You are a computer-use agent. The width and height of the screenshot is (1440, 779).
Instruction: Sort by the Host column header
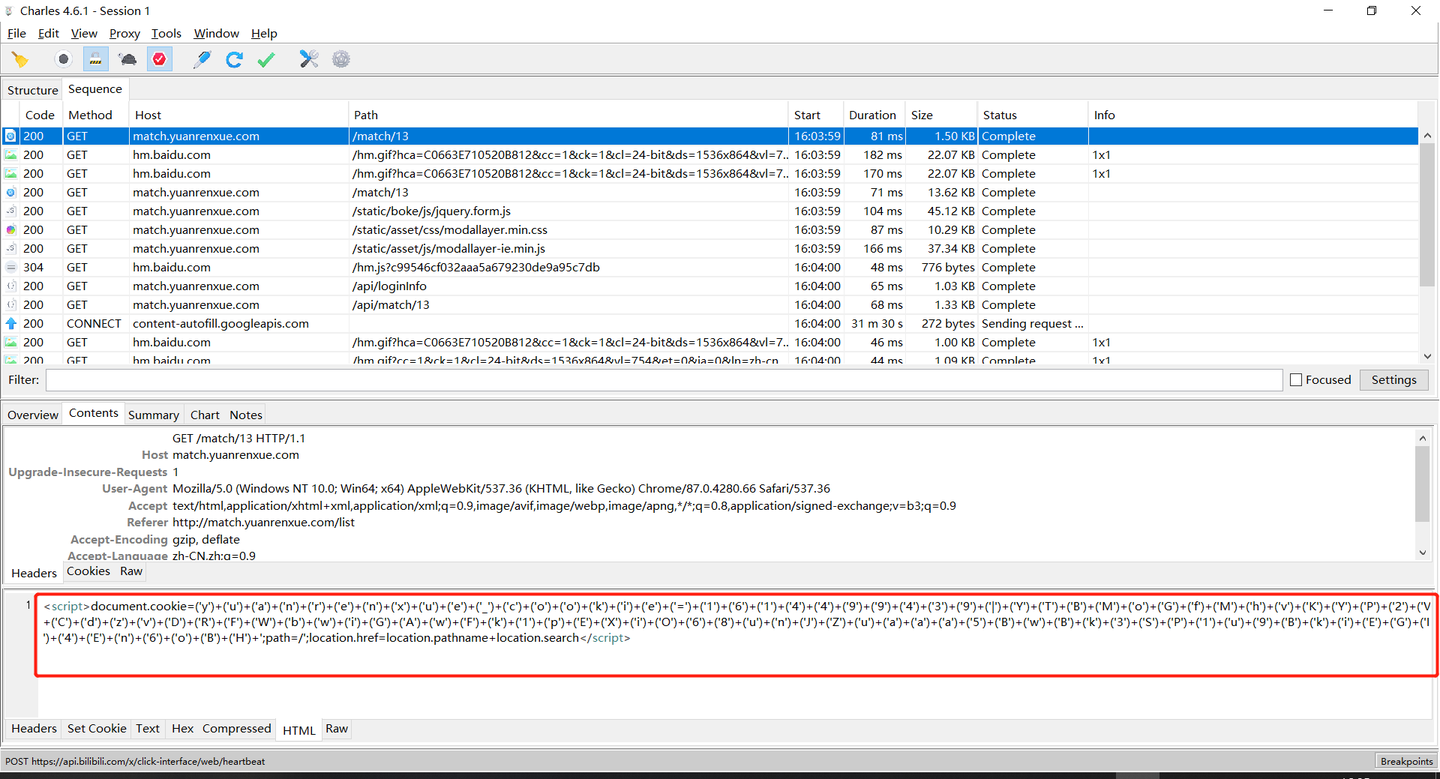[239, 115]
